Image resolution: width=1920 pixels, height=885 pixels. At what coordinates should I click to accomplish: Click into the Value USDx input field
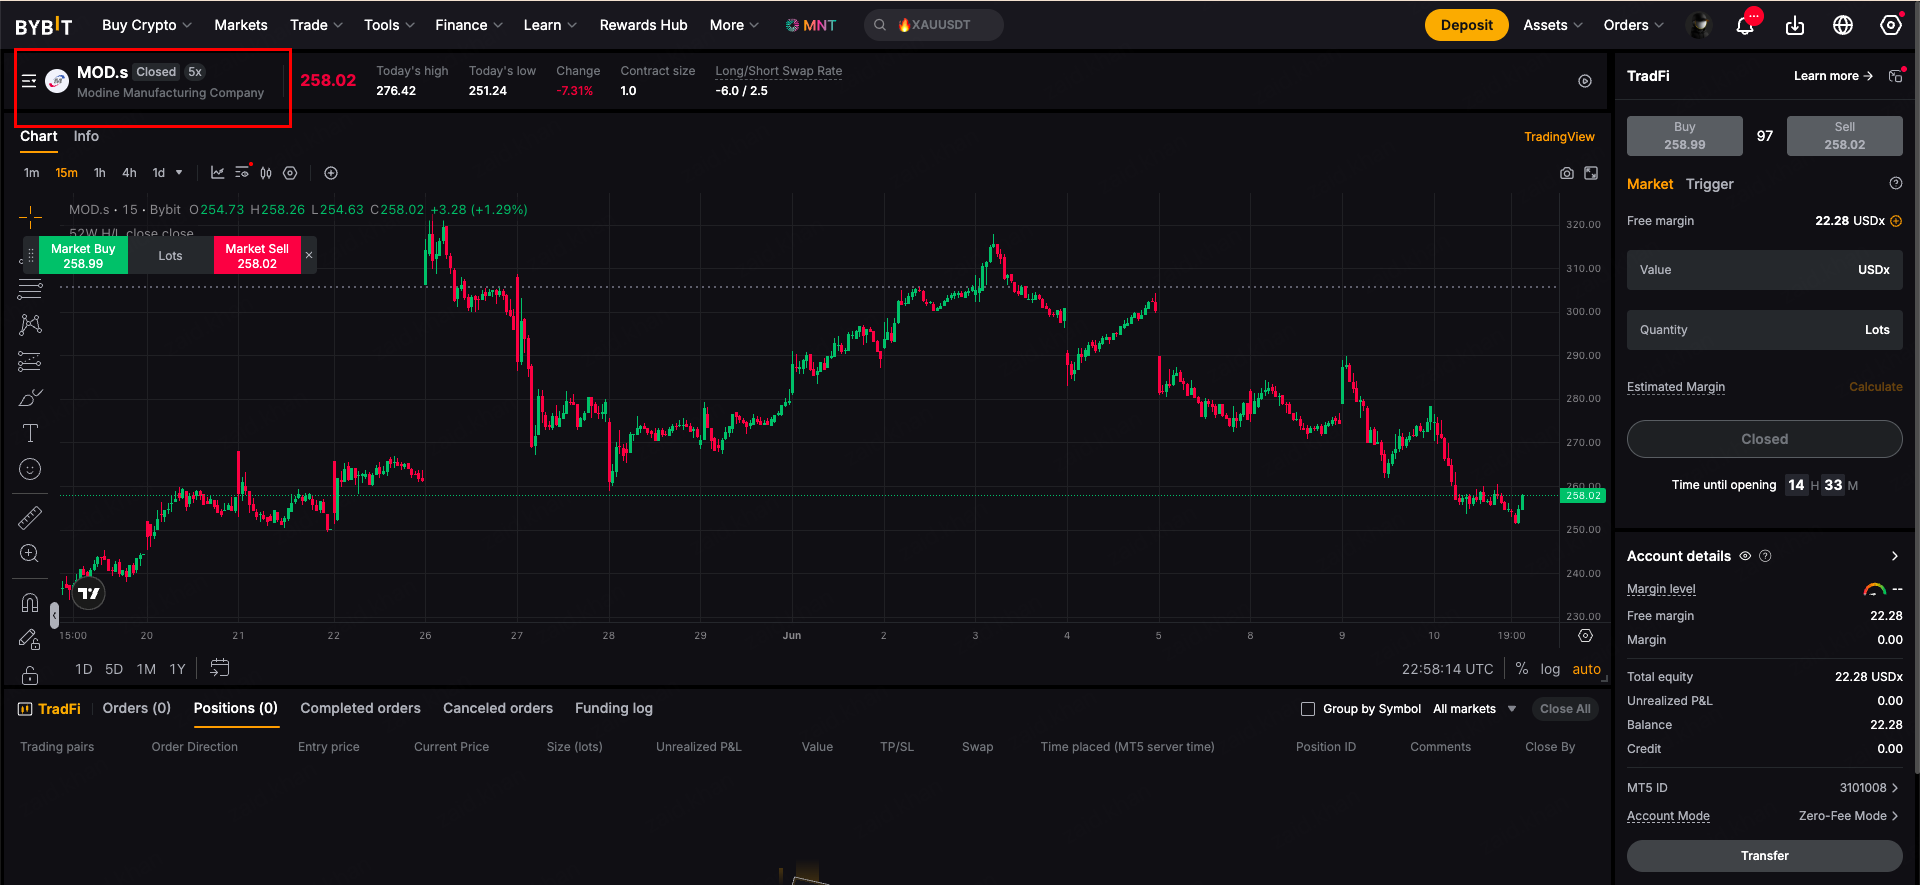(1765, 270)
